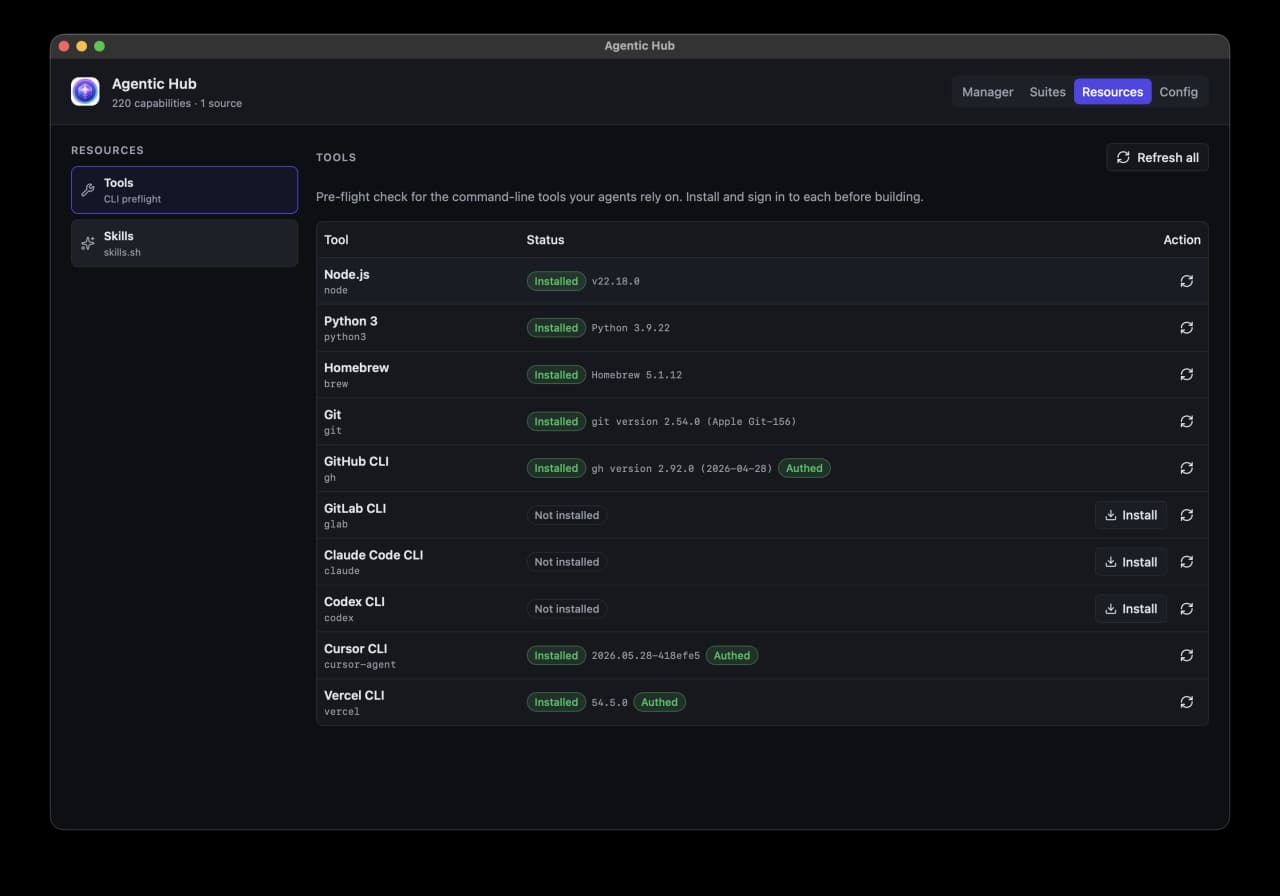Refresh the Node.js row status
The image size is (1280, 896).
(x=1187, y=281)
